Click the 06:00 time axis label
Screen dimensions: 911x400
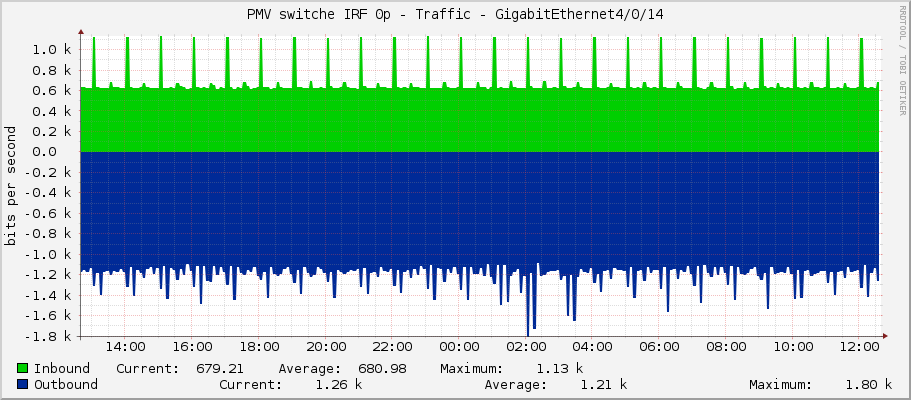pos(659,348)
